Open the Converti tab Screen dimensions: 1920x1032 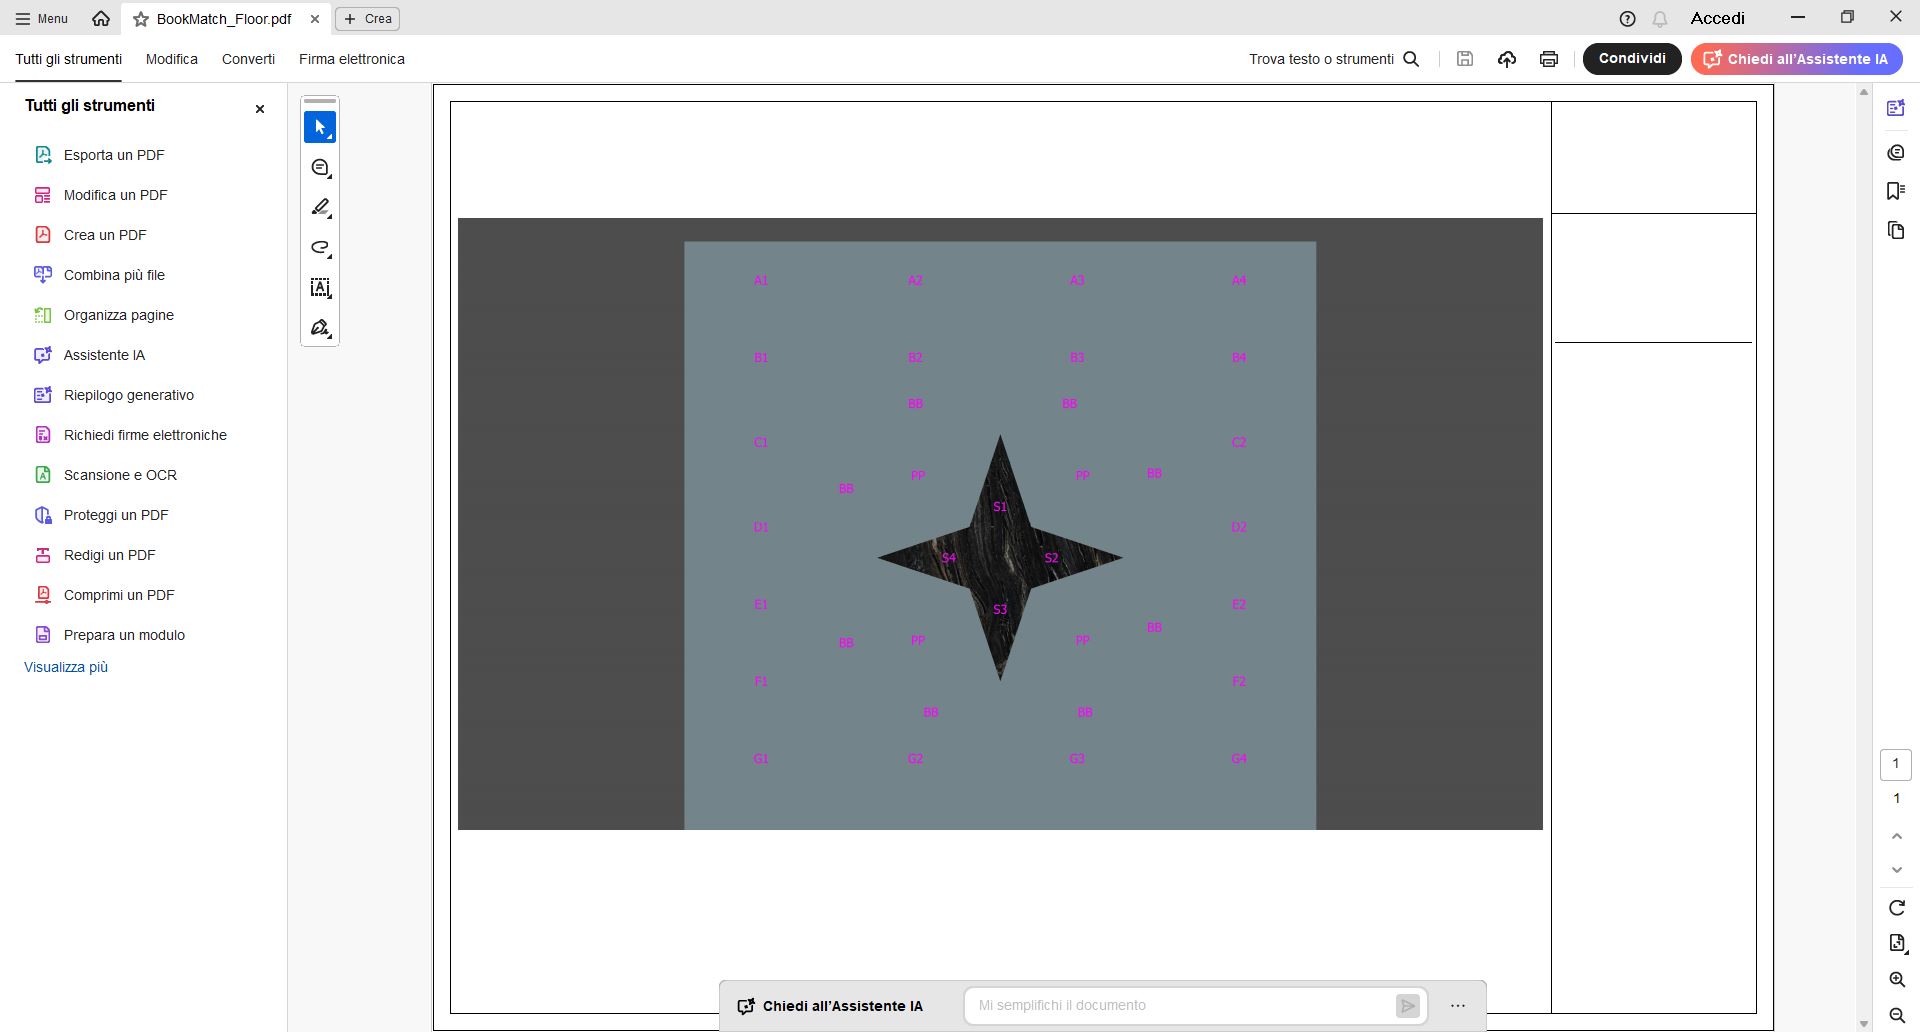[248, 59]
